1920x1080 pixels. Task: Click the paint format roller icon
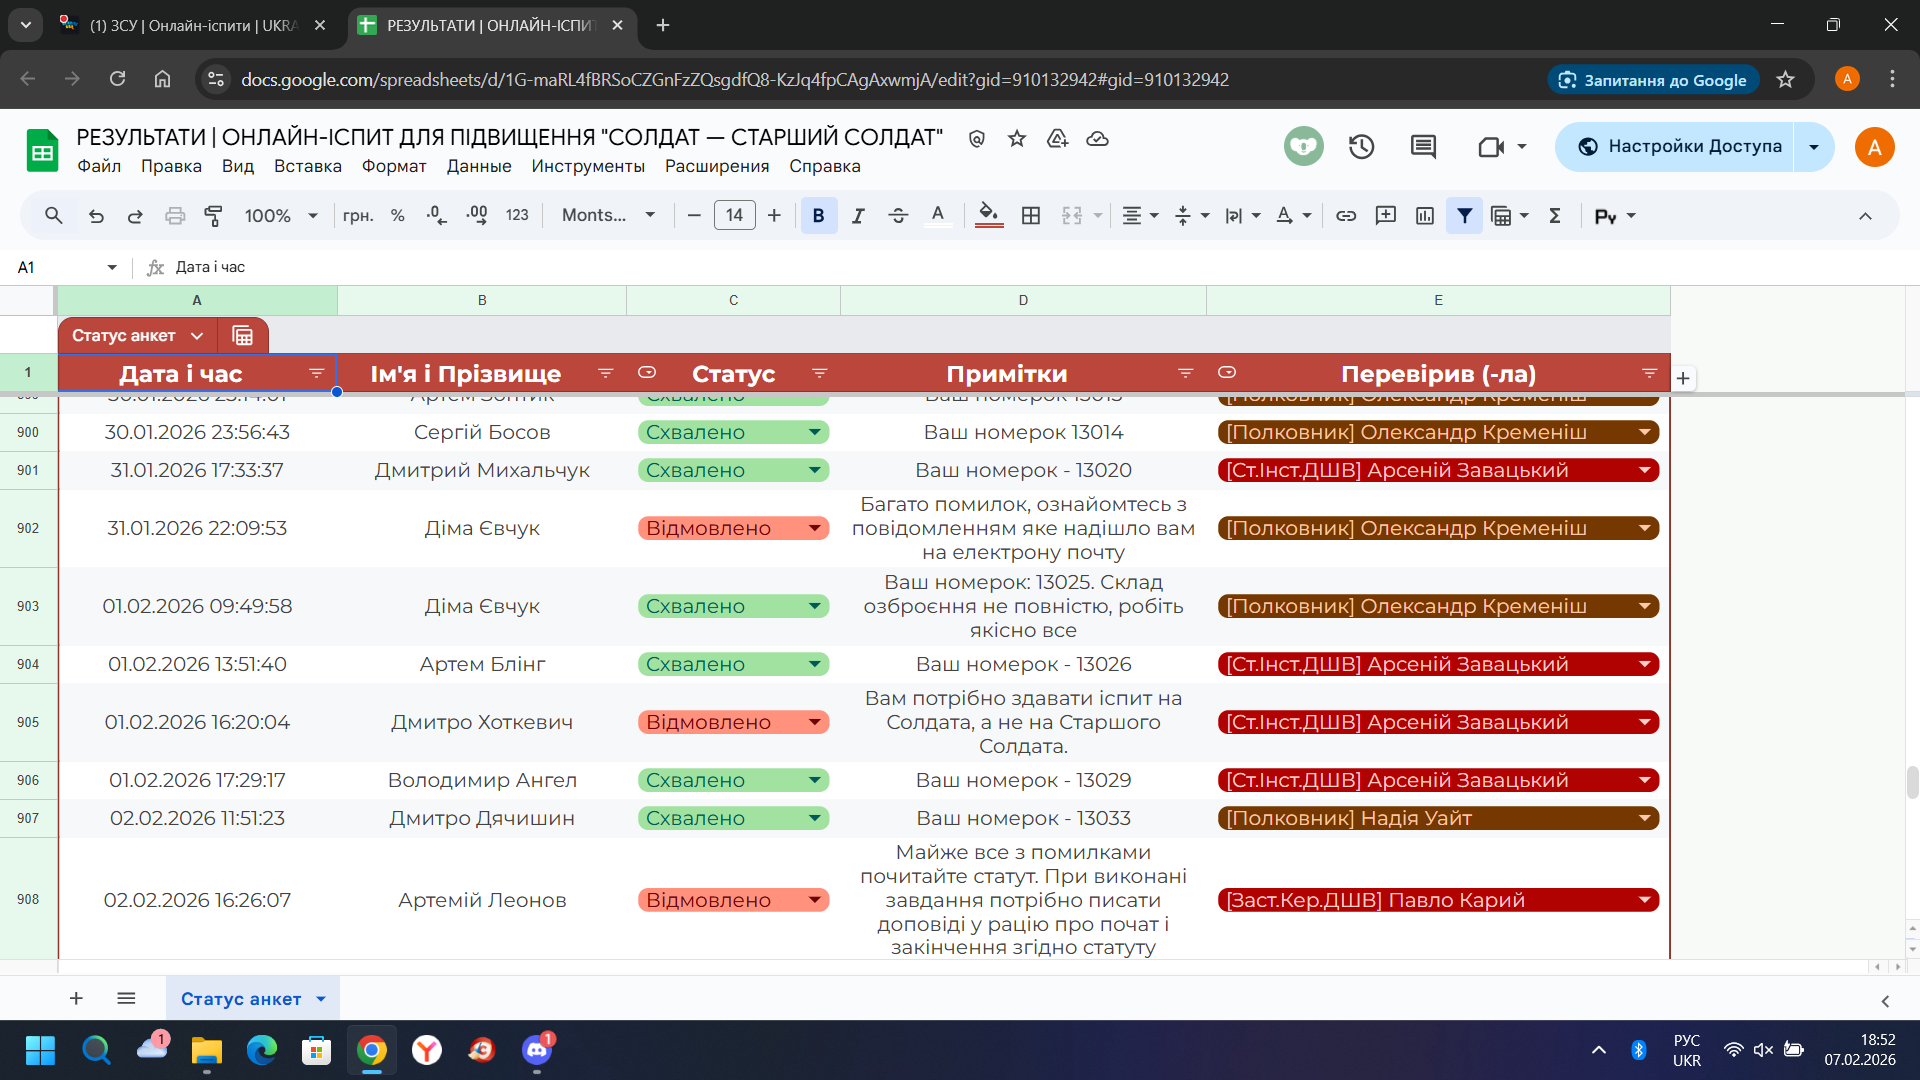coord(213,216)
